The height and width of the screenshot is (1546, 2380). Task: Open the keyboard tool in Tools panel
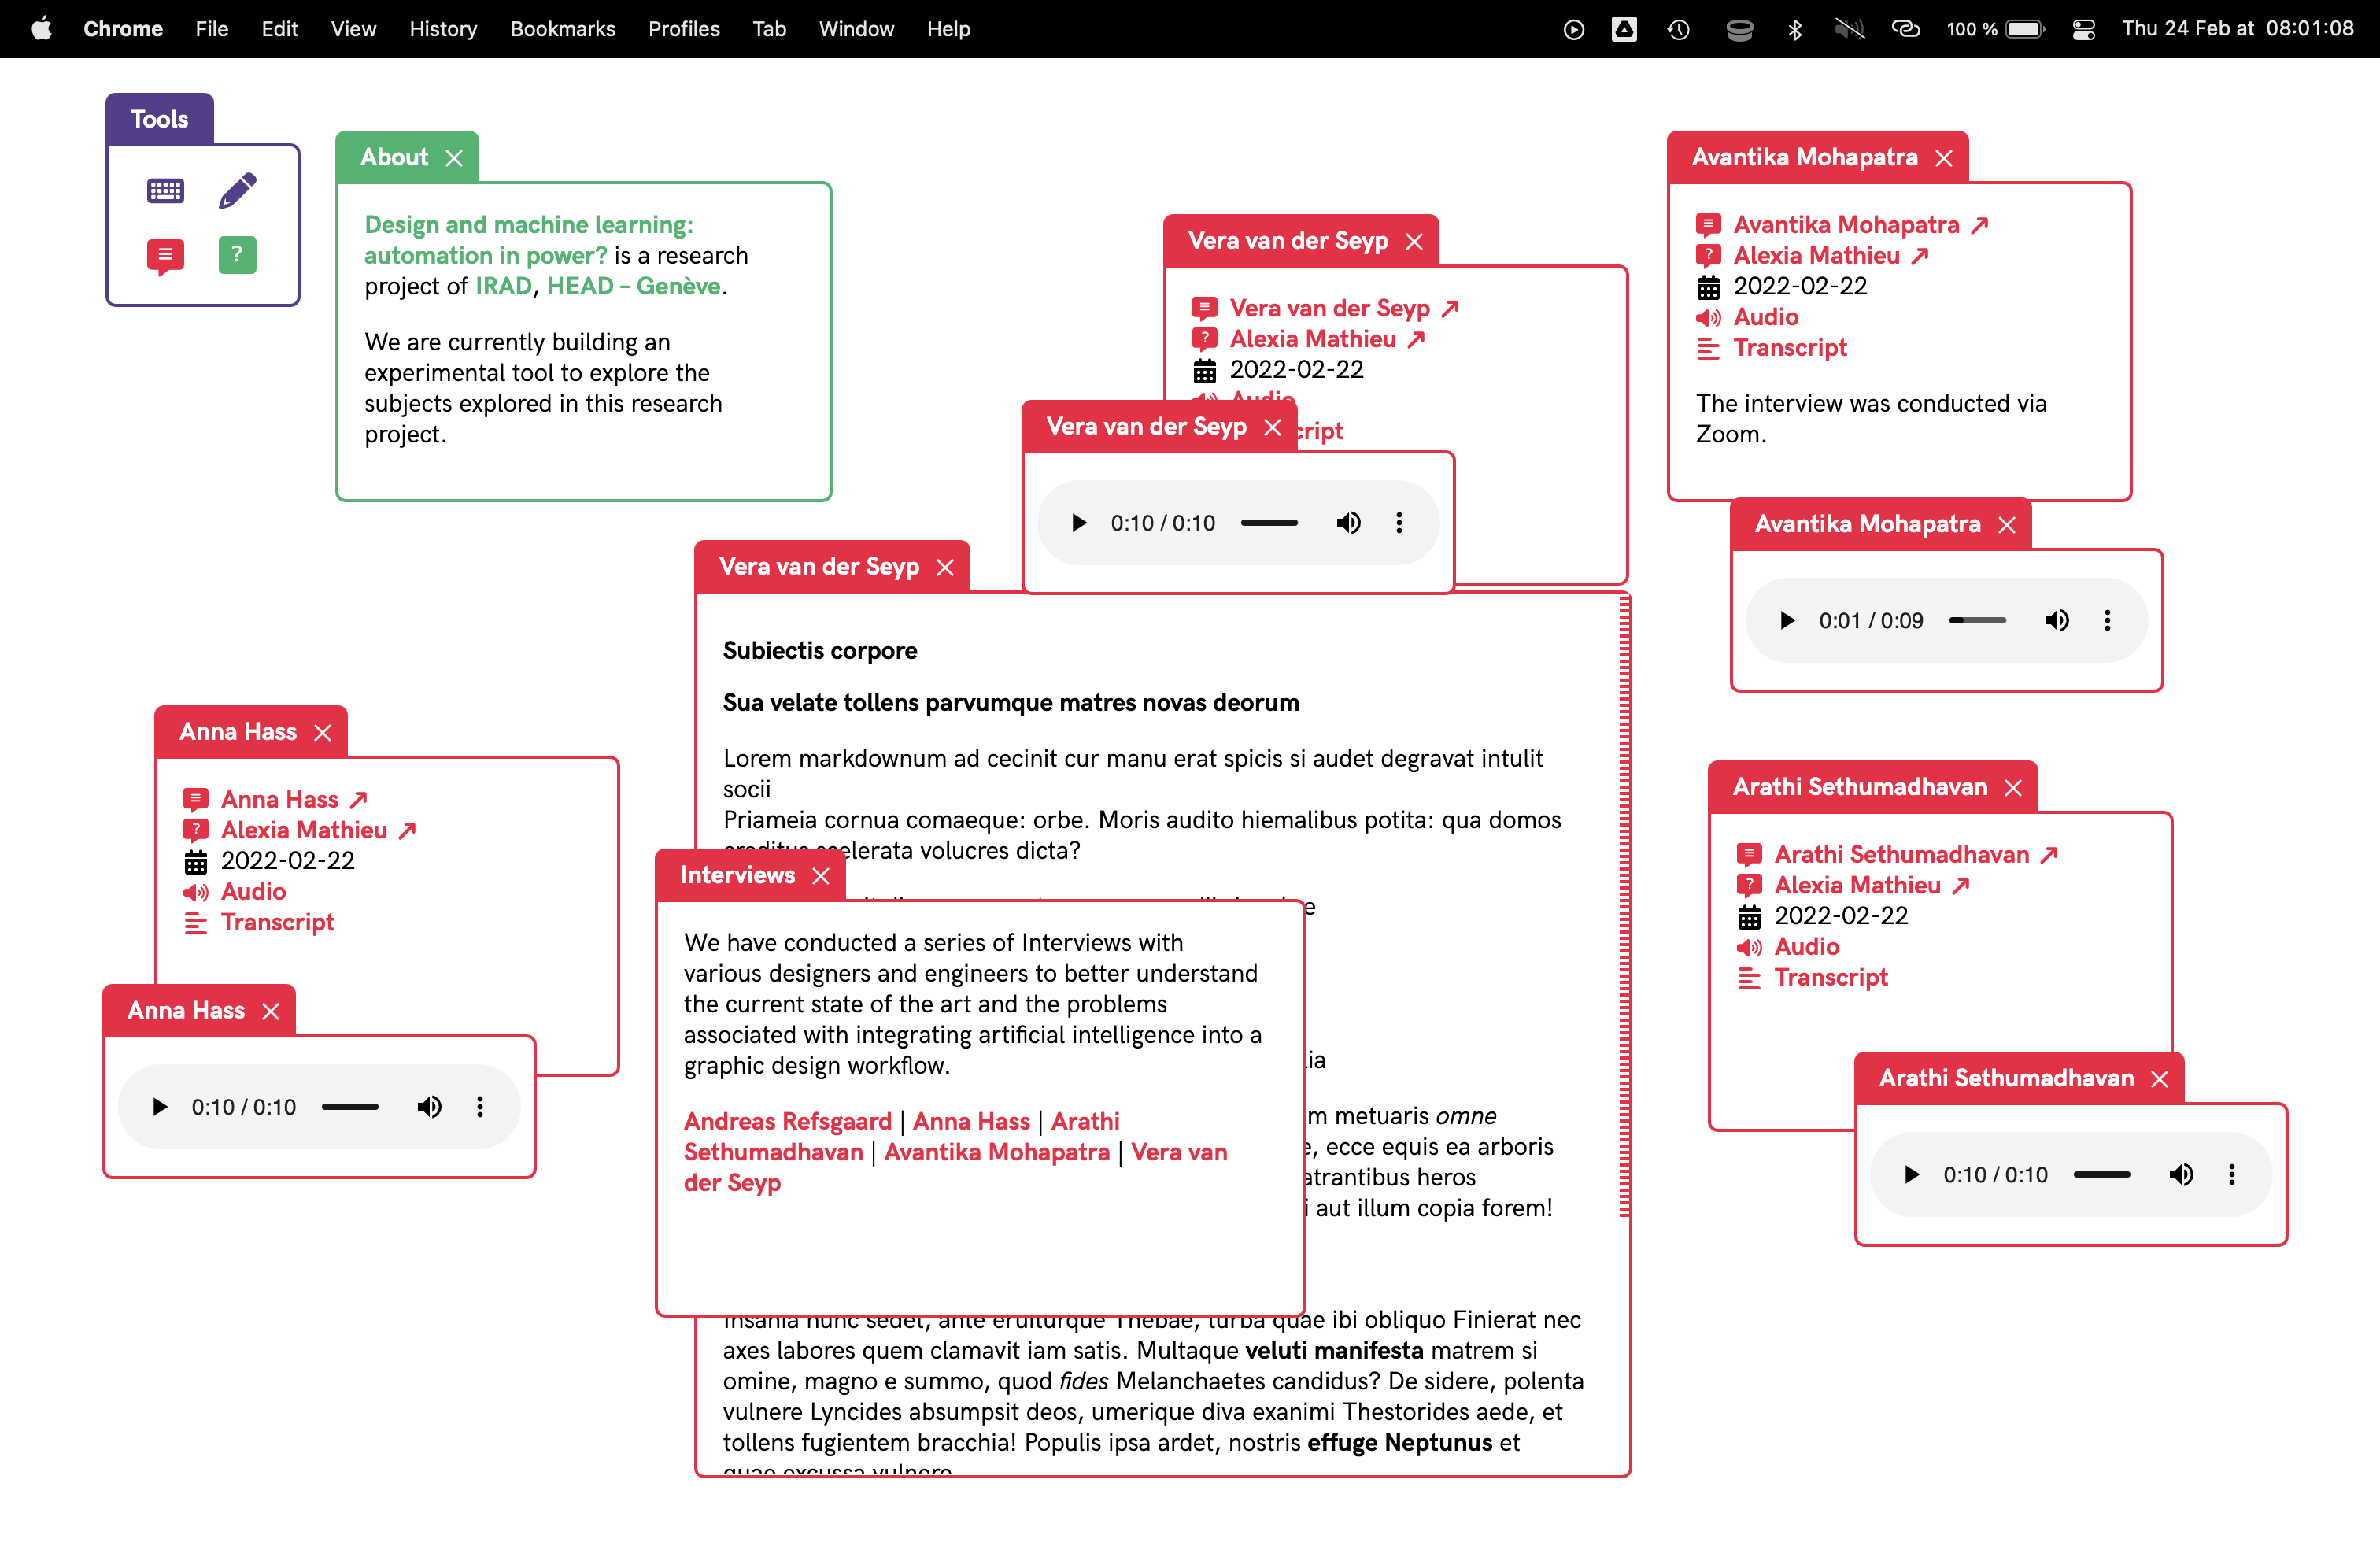point(165,191)
